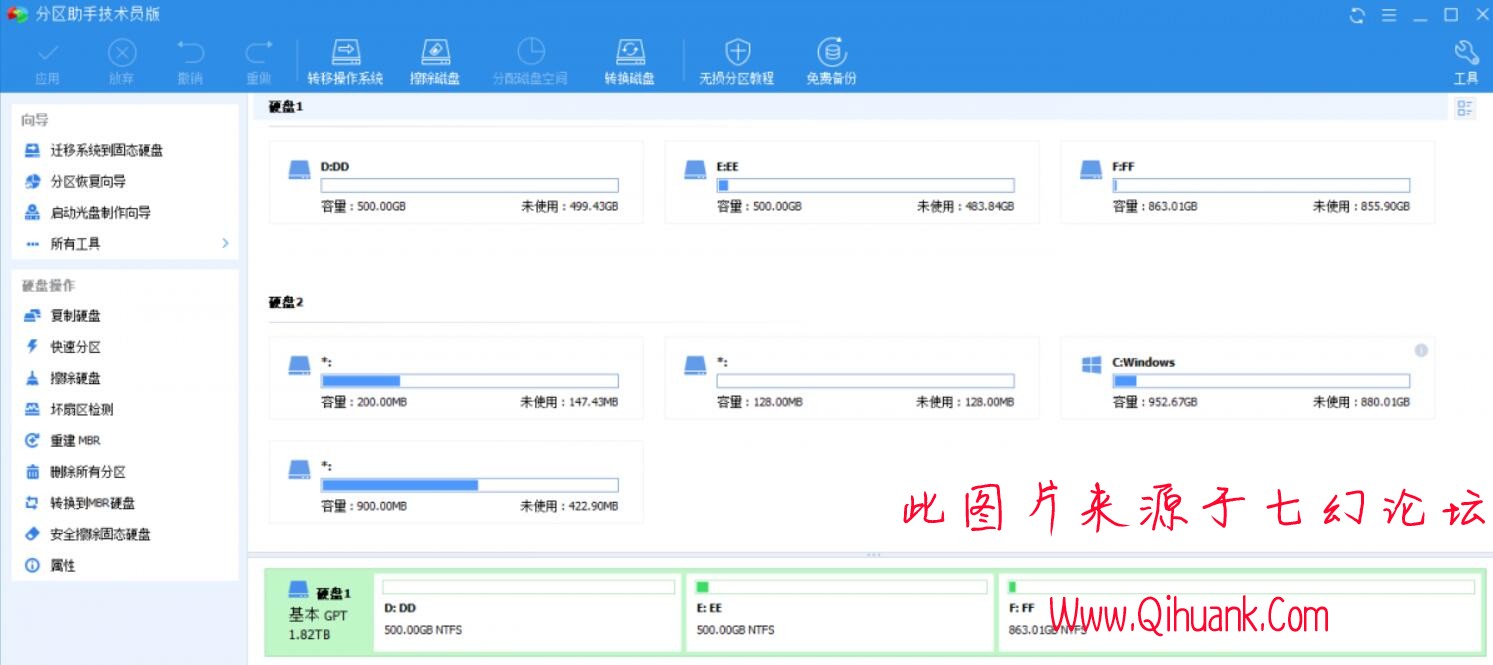This screenshot has height=665, width=1493.
Task: Select the 硬盘1 basic GPT disk block
Action: pyautogui.click(x=320, y=613)
